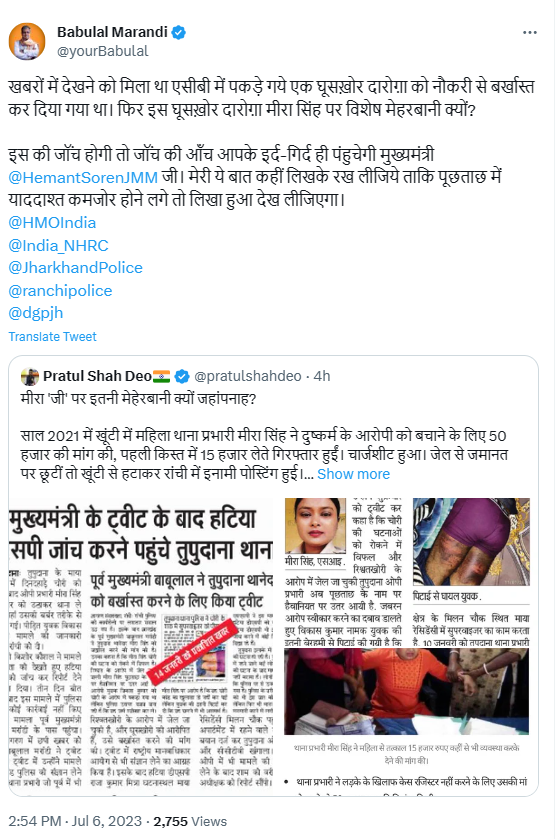Open the @yourBabulal handle
Image resolution: width=558 pixels, height=839 pixels.
[x=103, y=51]
